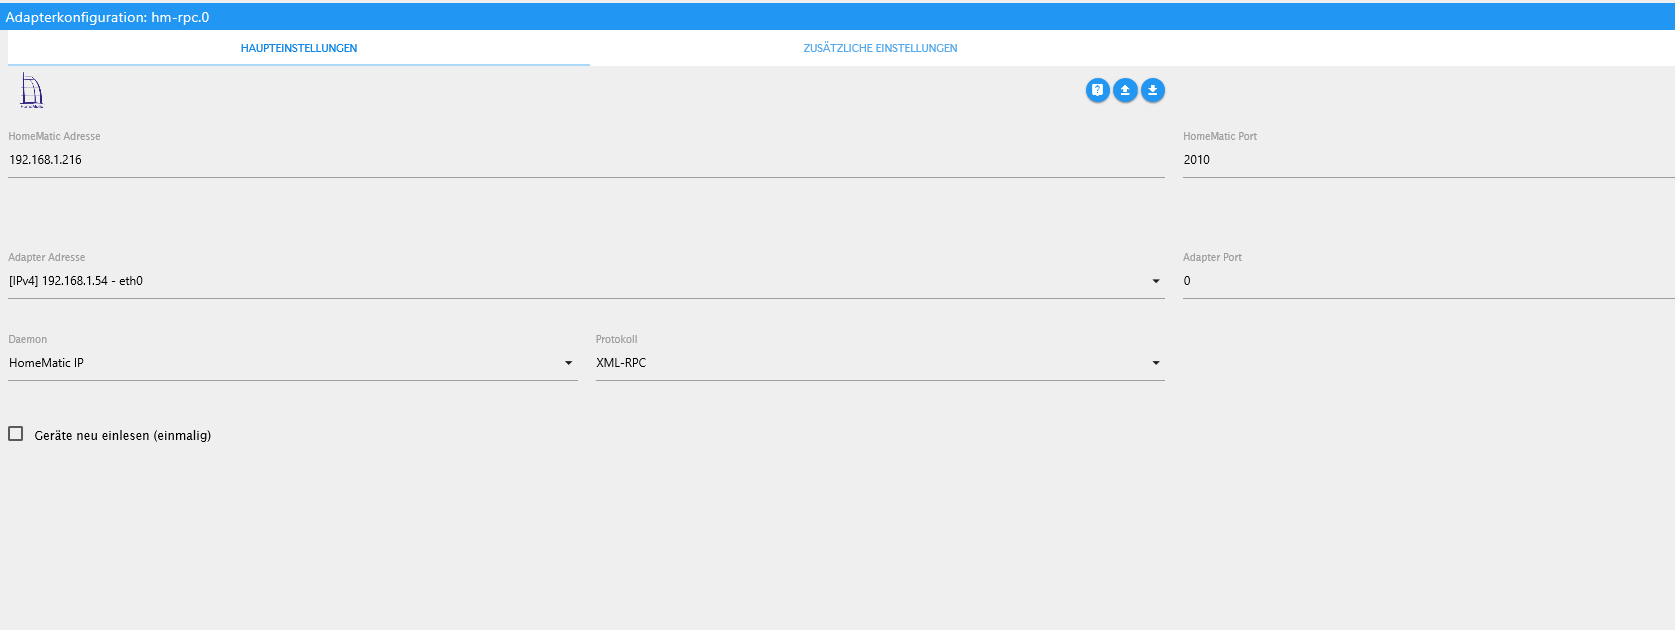This screenshot has height=630, width=1675.
Task: Switch to Haupteinstellungen tab
Action: (299, 48)
